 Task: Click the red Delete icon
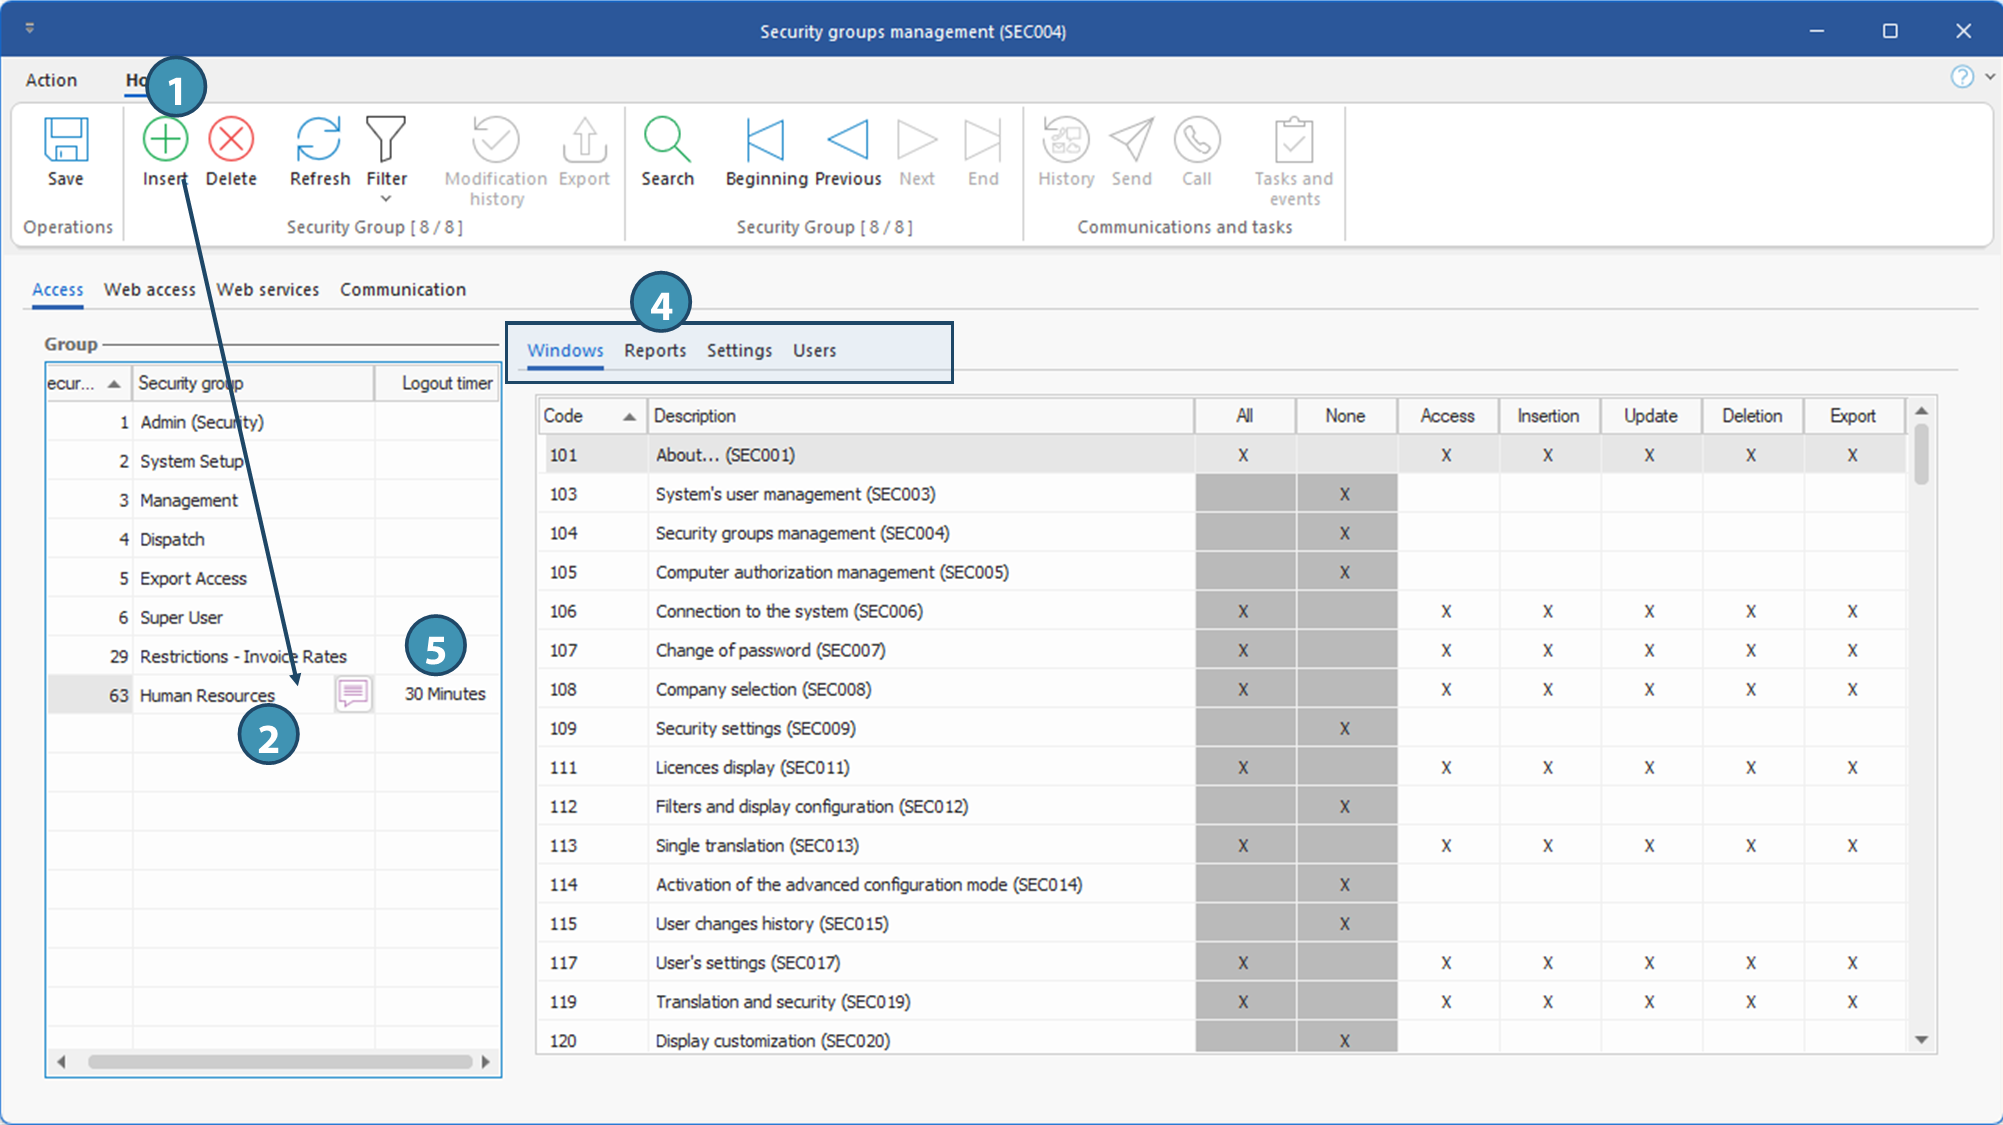pyautogui.click(x=231, y=140)
